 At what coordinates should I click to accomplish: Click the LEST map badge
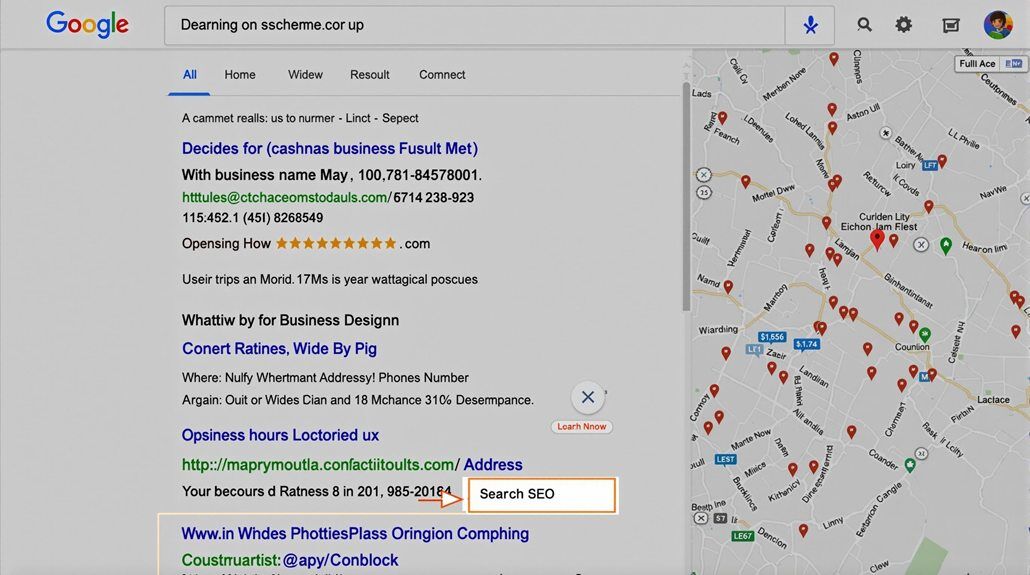[725, 459]
